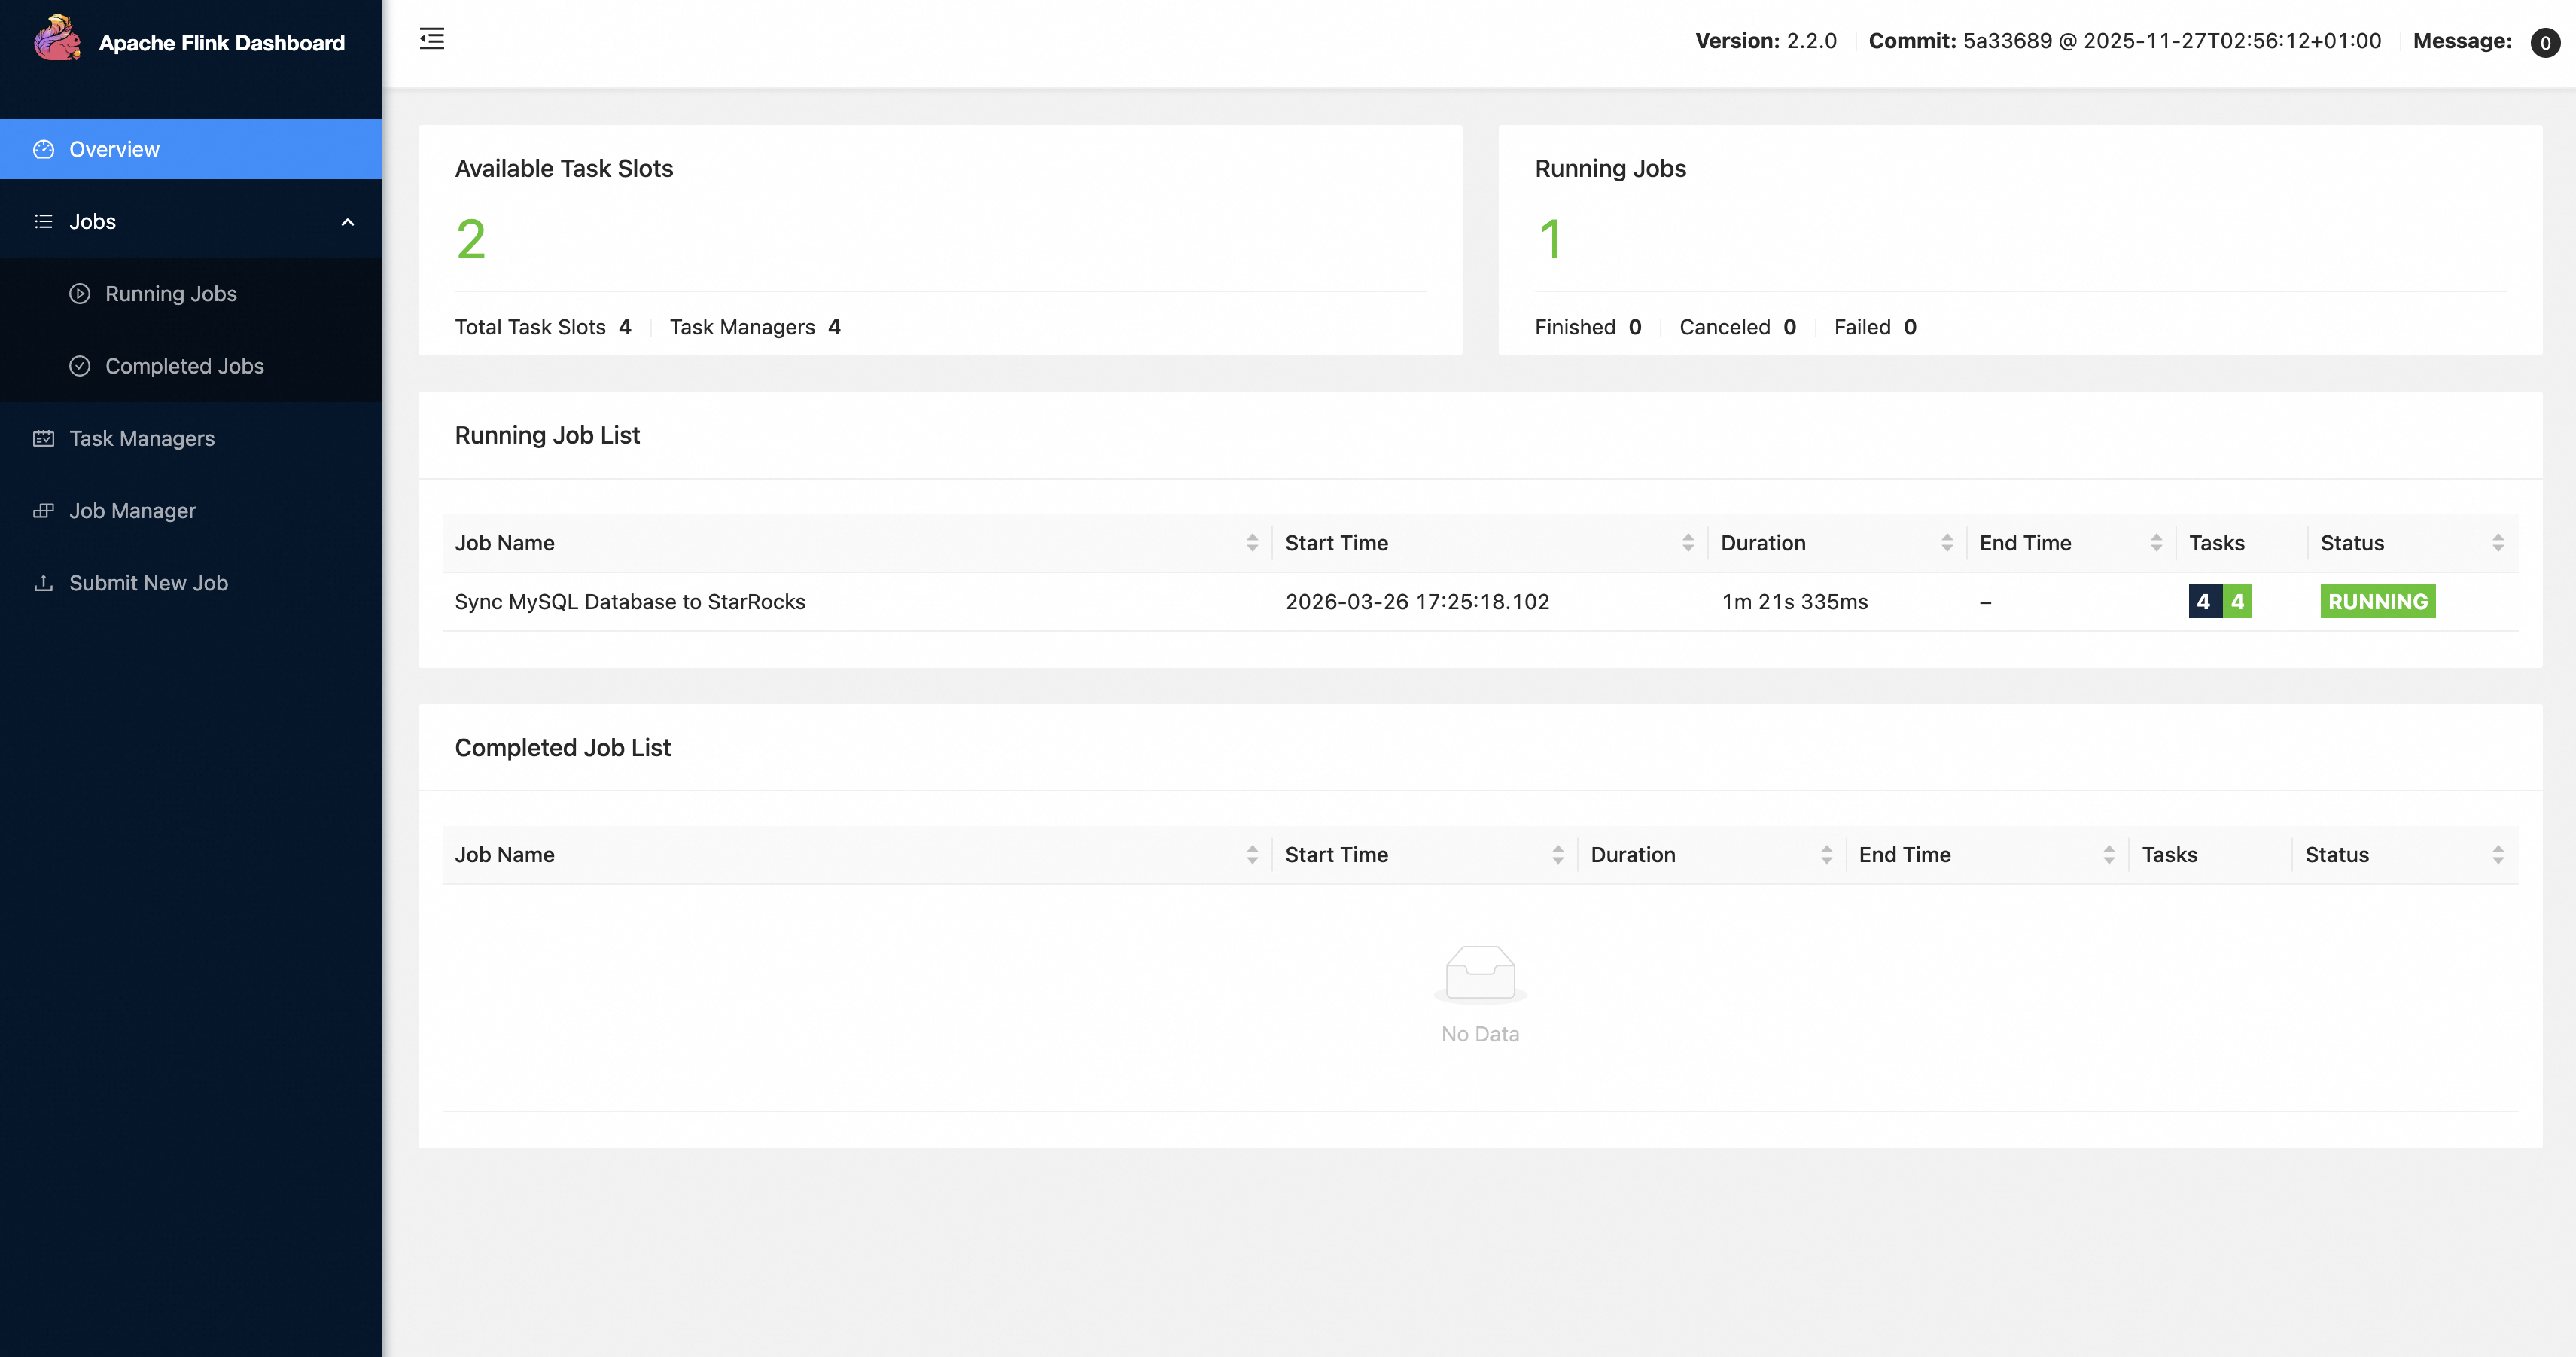Click the Apache Flink Dashboard title
This screenshot has height=1357, width=2576.
pos(222,43)
